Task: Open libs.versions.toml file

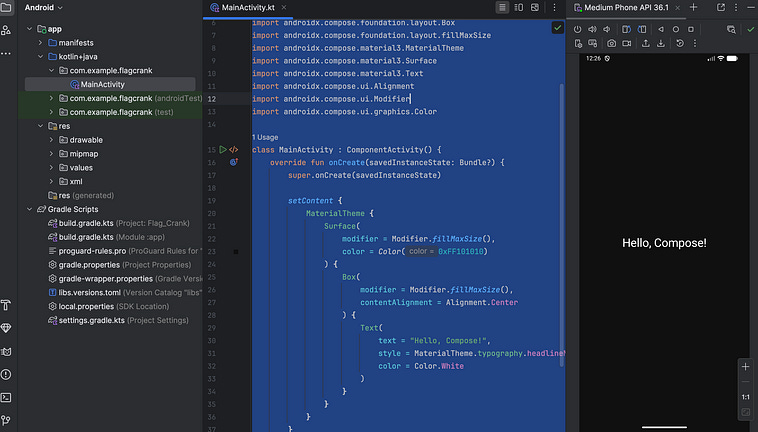Action: tap(126, 292)
